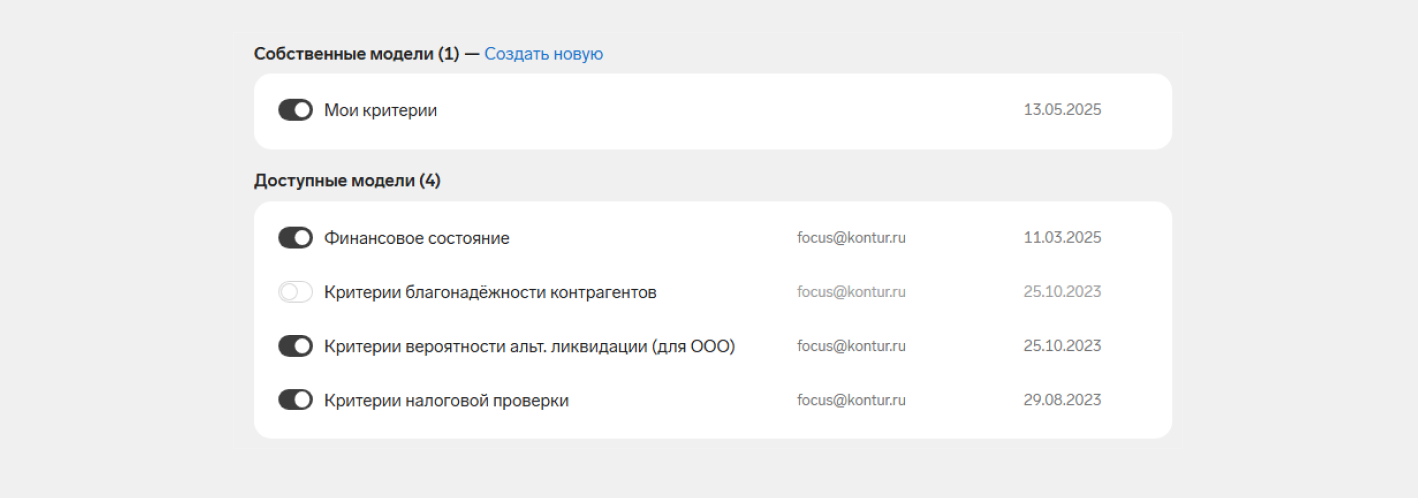Click the «Создать новую» link
Image resolution: width=1418 pixels, height=498 pixels.
tap(543, 54)
